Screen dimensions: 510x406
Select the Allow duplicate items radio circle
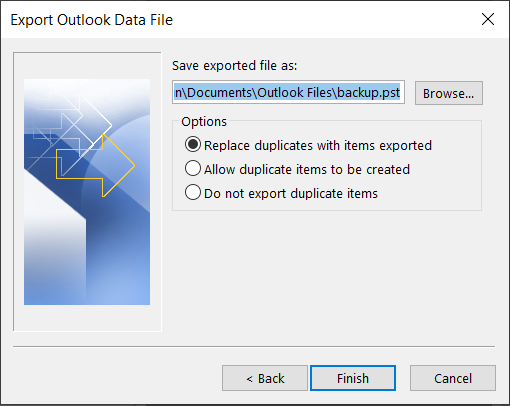(x=193, y=168)
